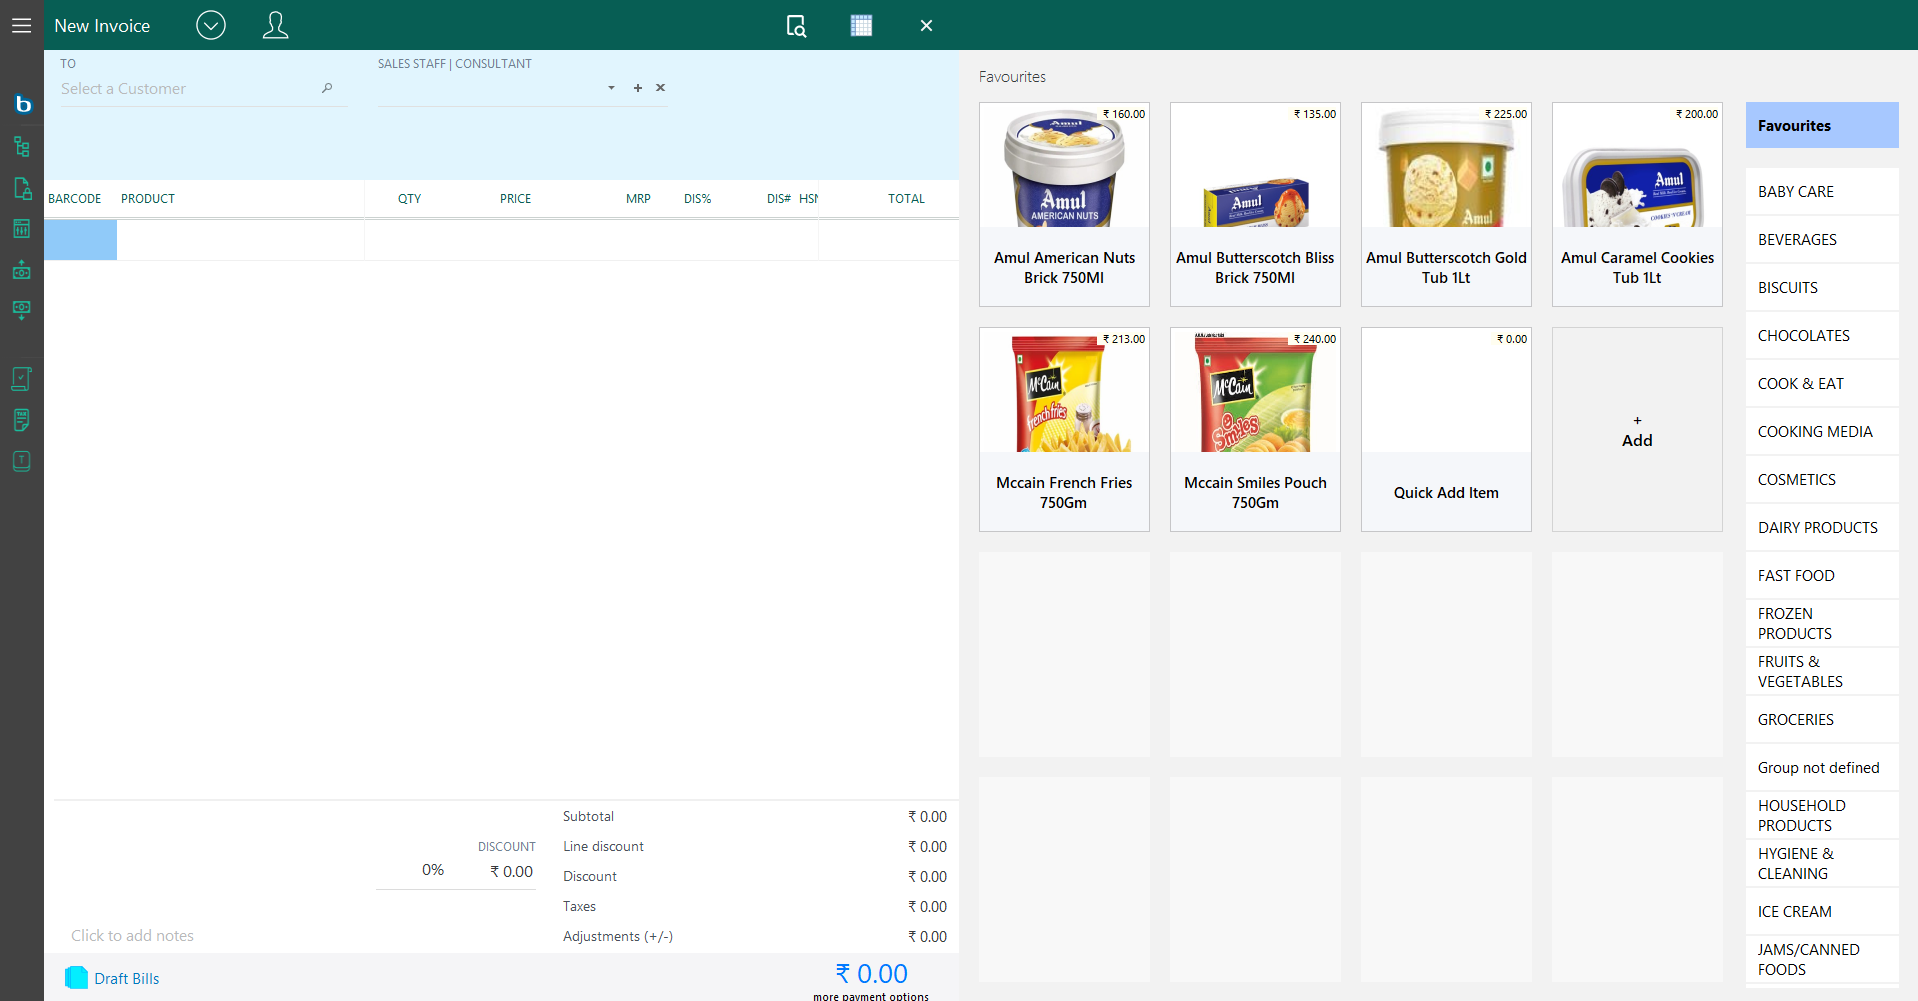Click the MRP column header
The image size is (1918, 1001).
click(x=638, y=199)
